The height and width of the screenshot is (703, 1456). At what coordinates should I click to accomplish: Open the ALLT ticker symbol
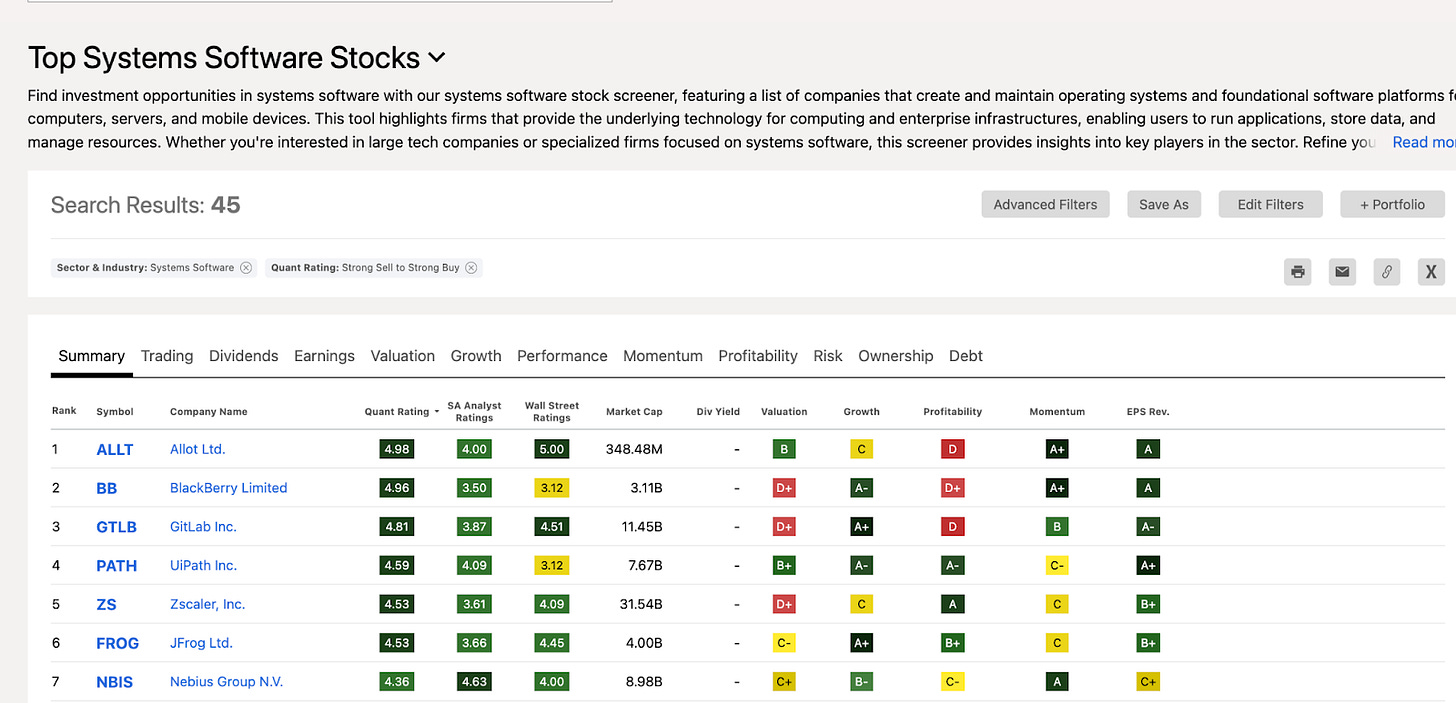pyautogui.click(x=115, y=450)
